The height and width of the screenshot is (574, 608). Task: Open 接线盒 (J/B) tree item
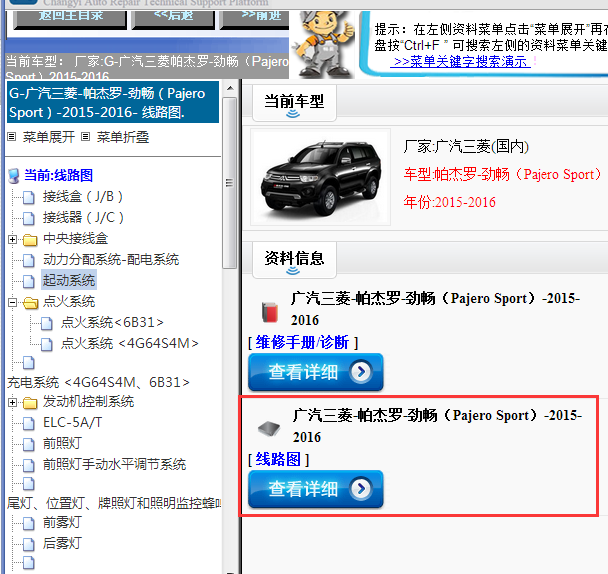[x=83, y=197]
